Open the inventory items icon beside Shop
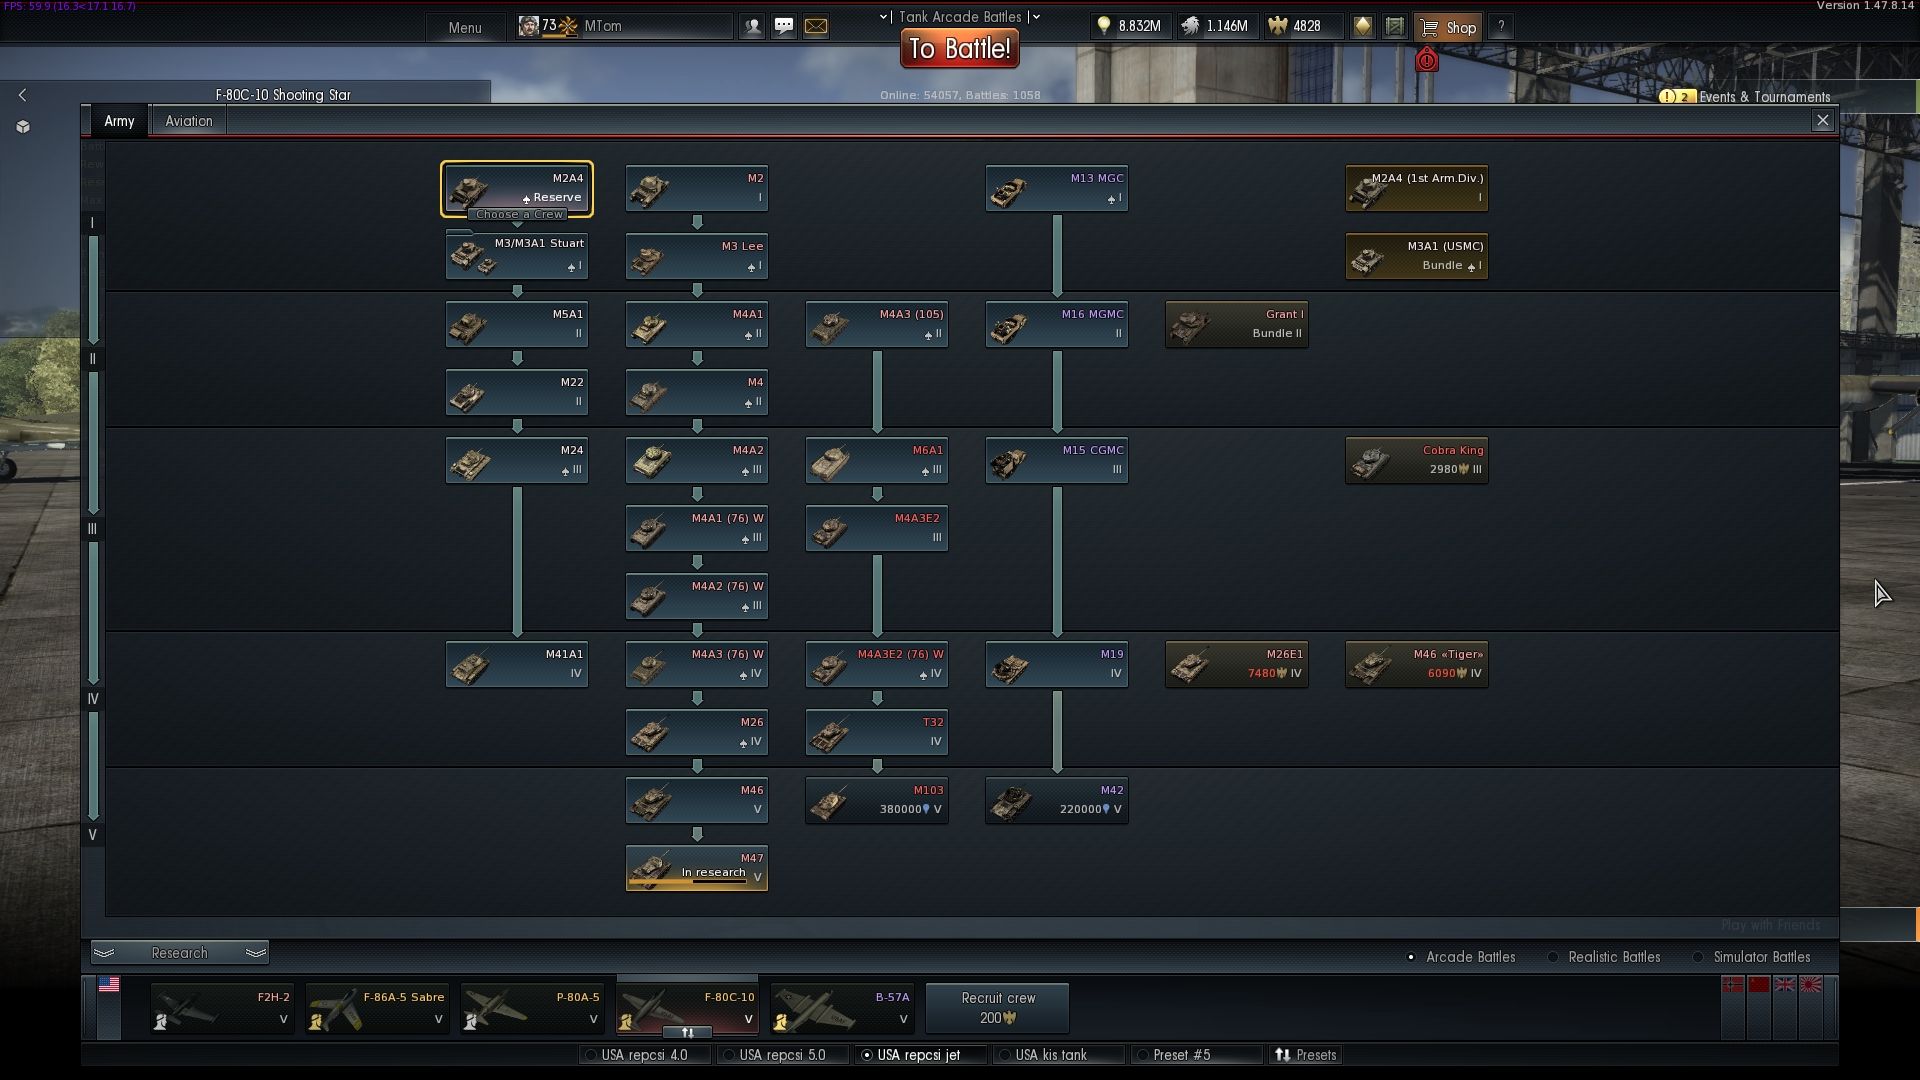1920x1080 pixels. (x=1395, y=27)
